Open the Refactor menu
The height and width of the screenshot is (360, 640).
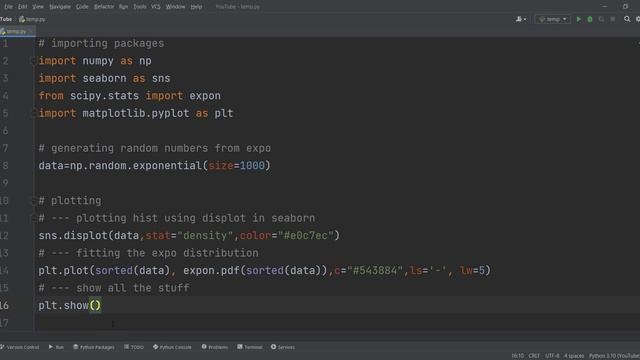(104, 7)
